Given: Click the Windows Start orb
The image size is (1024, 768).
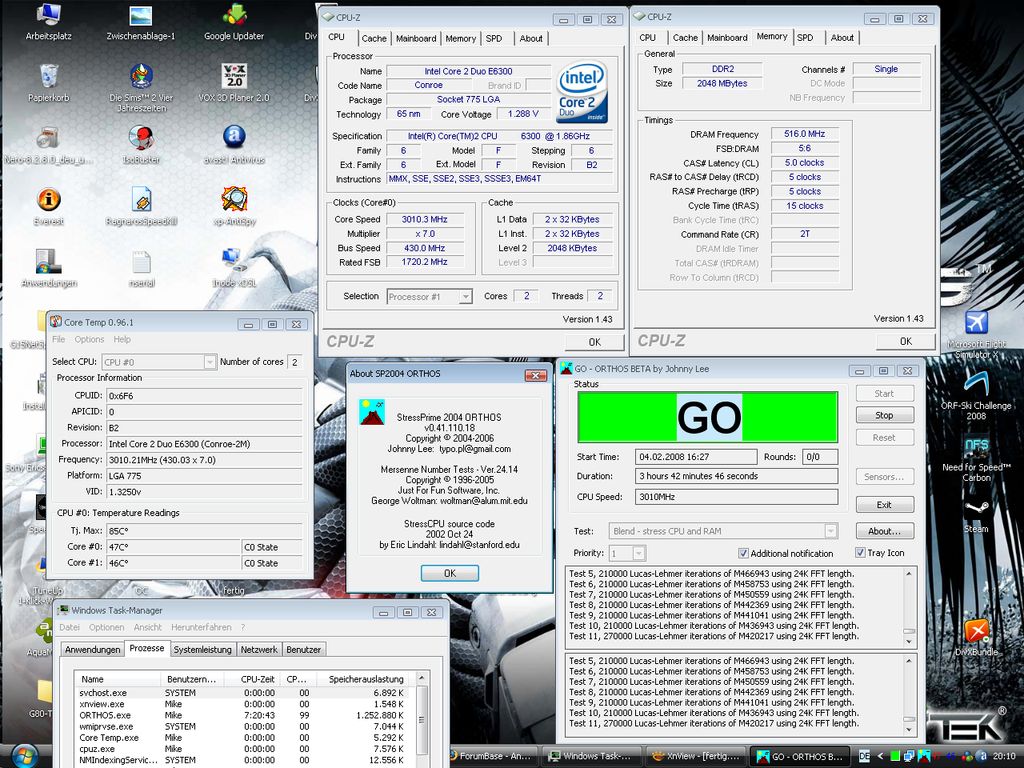Looking at the screenshot, I should [x=24, y=756].
